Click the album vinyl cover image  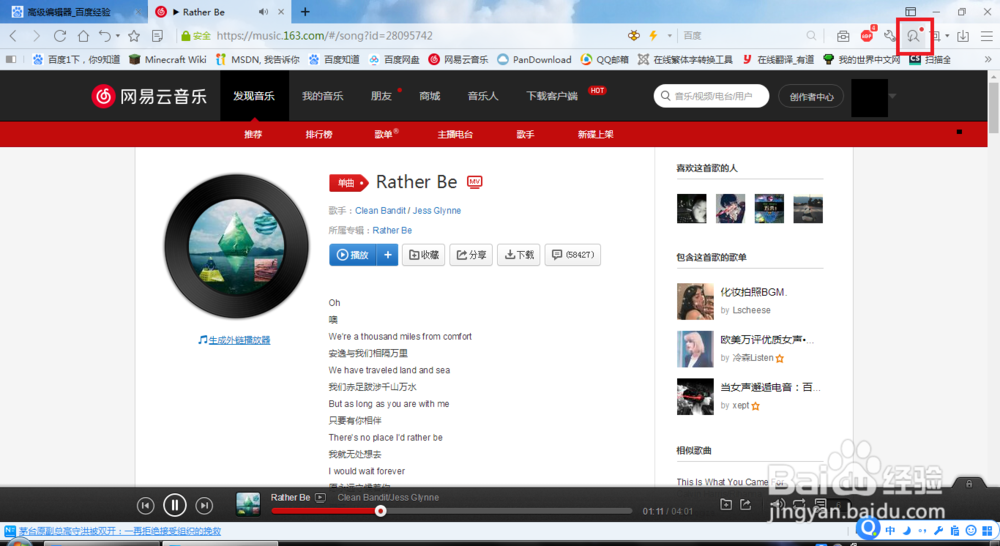[237, 246]
